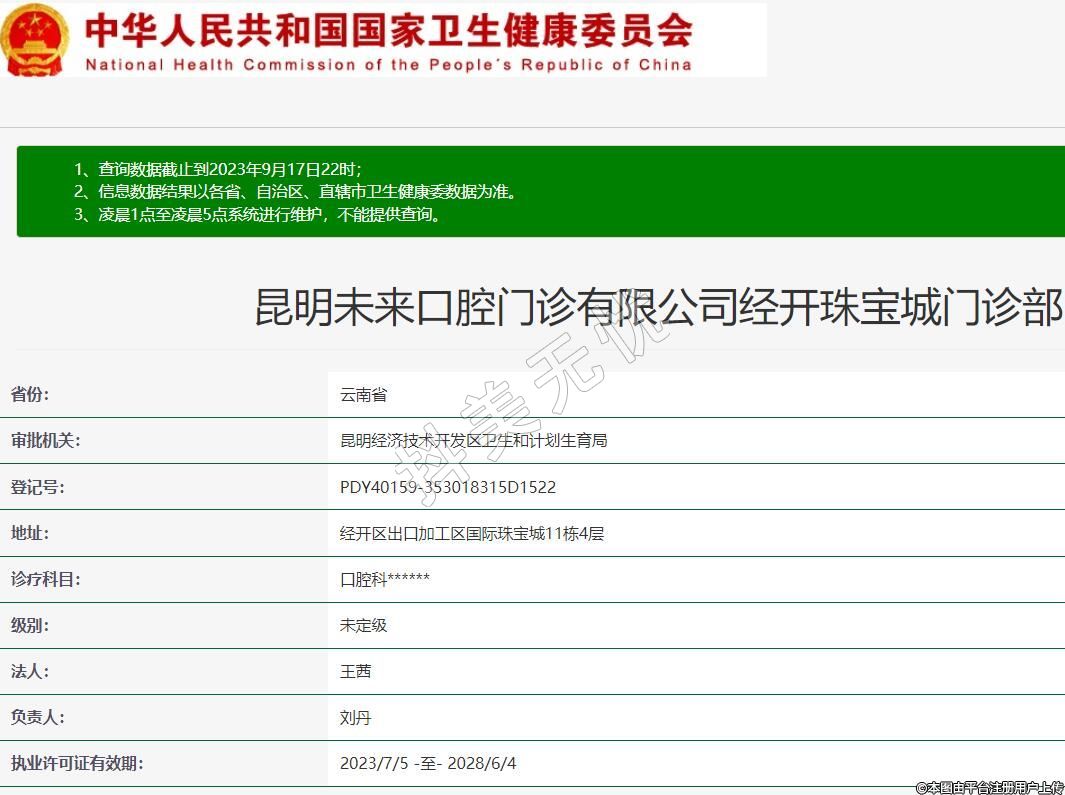The width and height of the screenshot is (1065, 795).
Task: Click the person in charge name 刘丹
Action: [x=355, y=717]
